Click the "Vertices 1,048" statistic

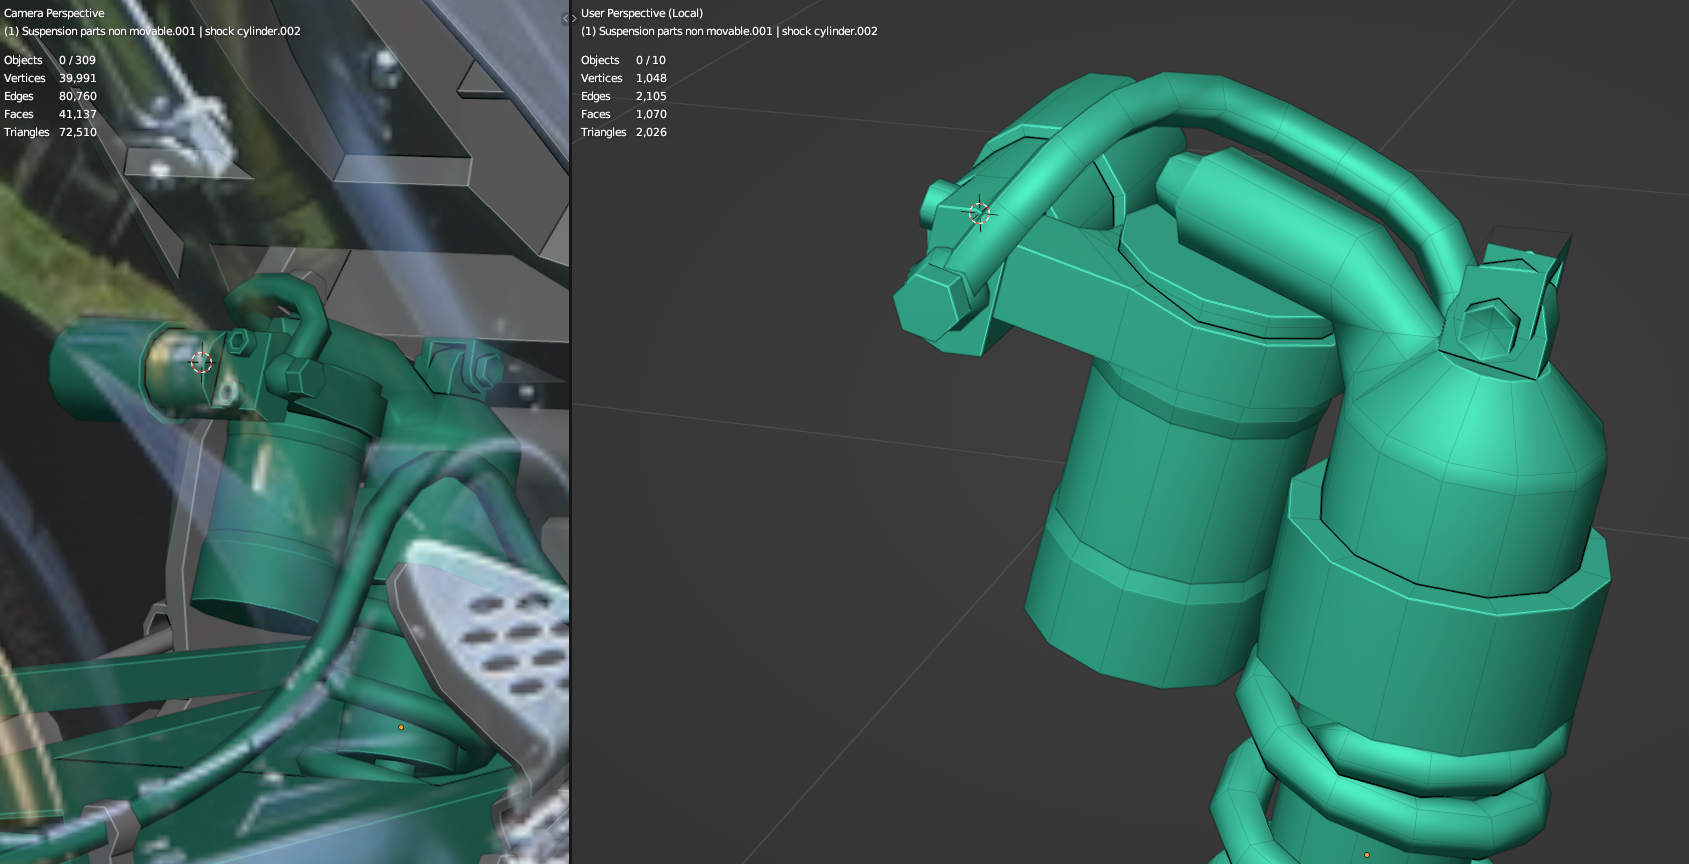(623, 78)
